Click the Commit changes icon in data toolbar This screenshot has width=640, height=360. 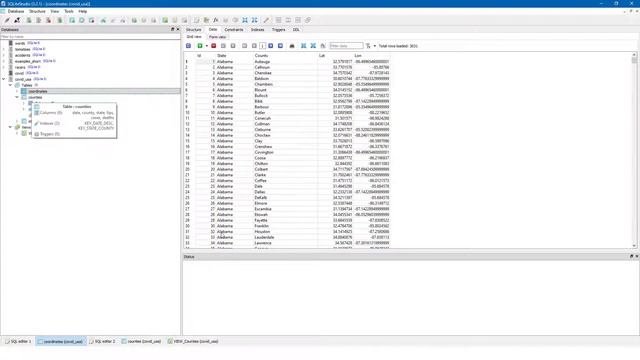coord(223,46)
